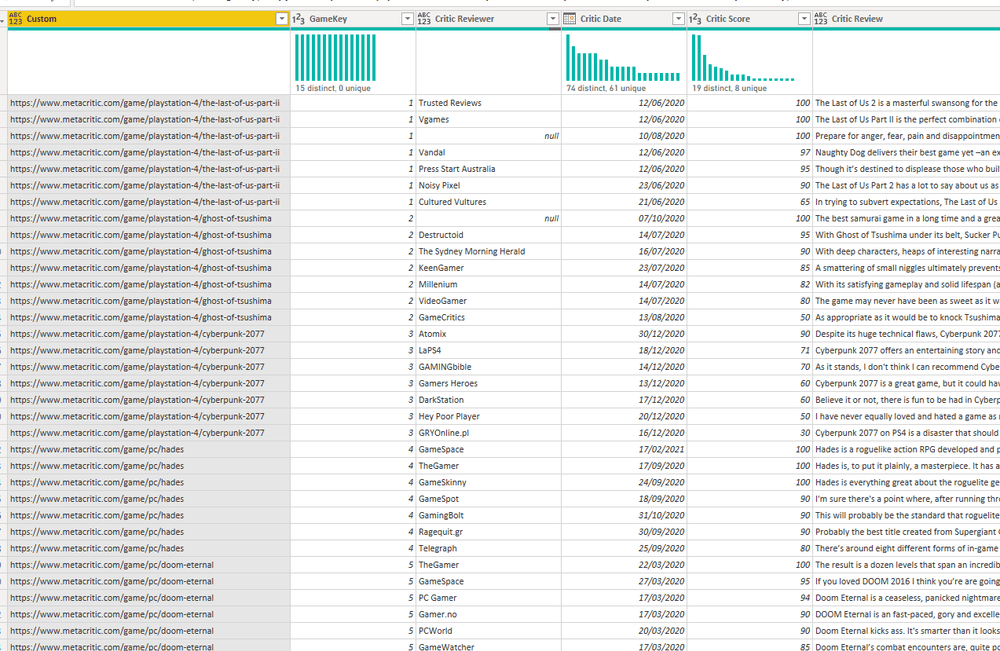Click '15 distinct, 0 unique' label
Image resolution: width=1000 pixels, height=651 pixels.
click(x=333, y=88)
